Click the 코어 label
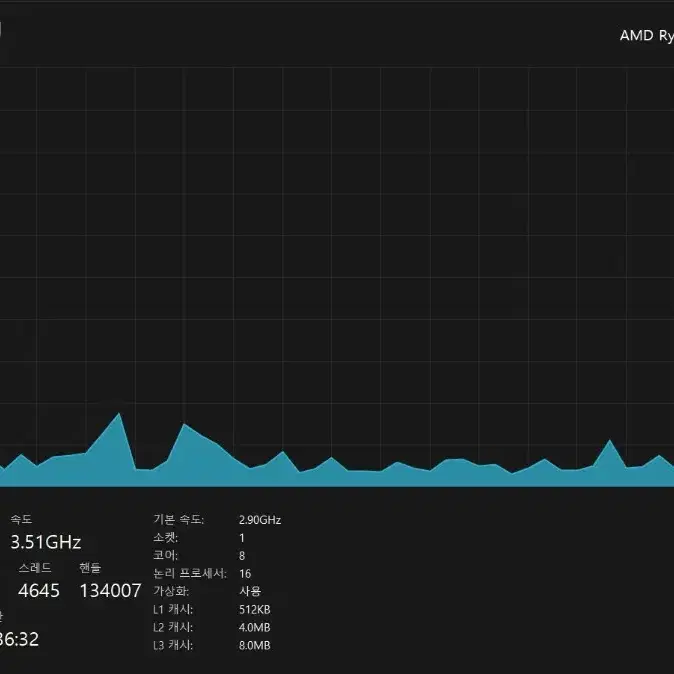 pyautogui.click(x=165, y=555)
